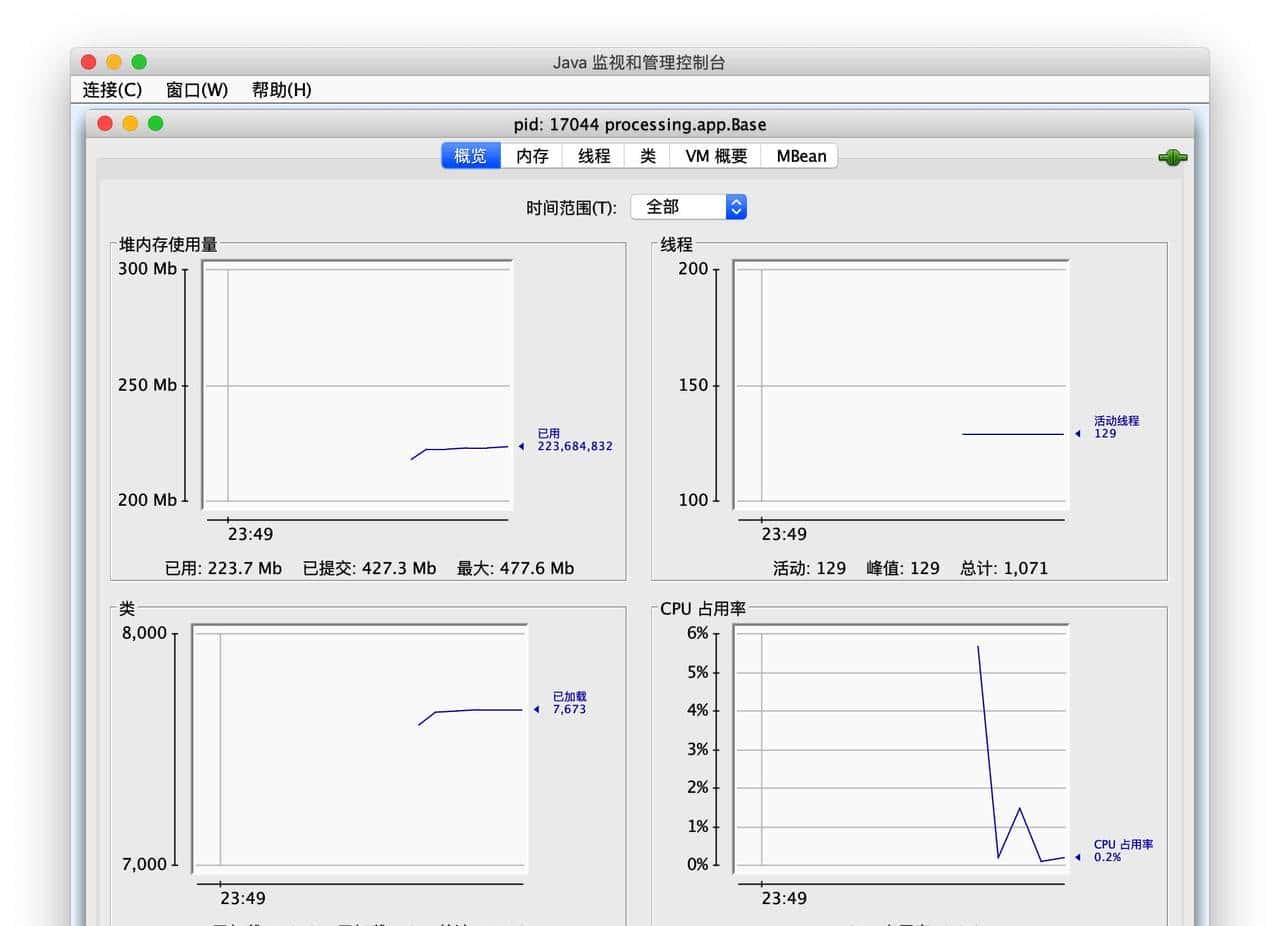Switch to the 内存 tab
The height and width of the screenshot is (926, 1280).
click(532, 156)
